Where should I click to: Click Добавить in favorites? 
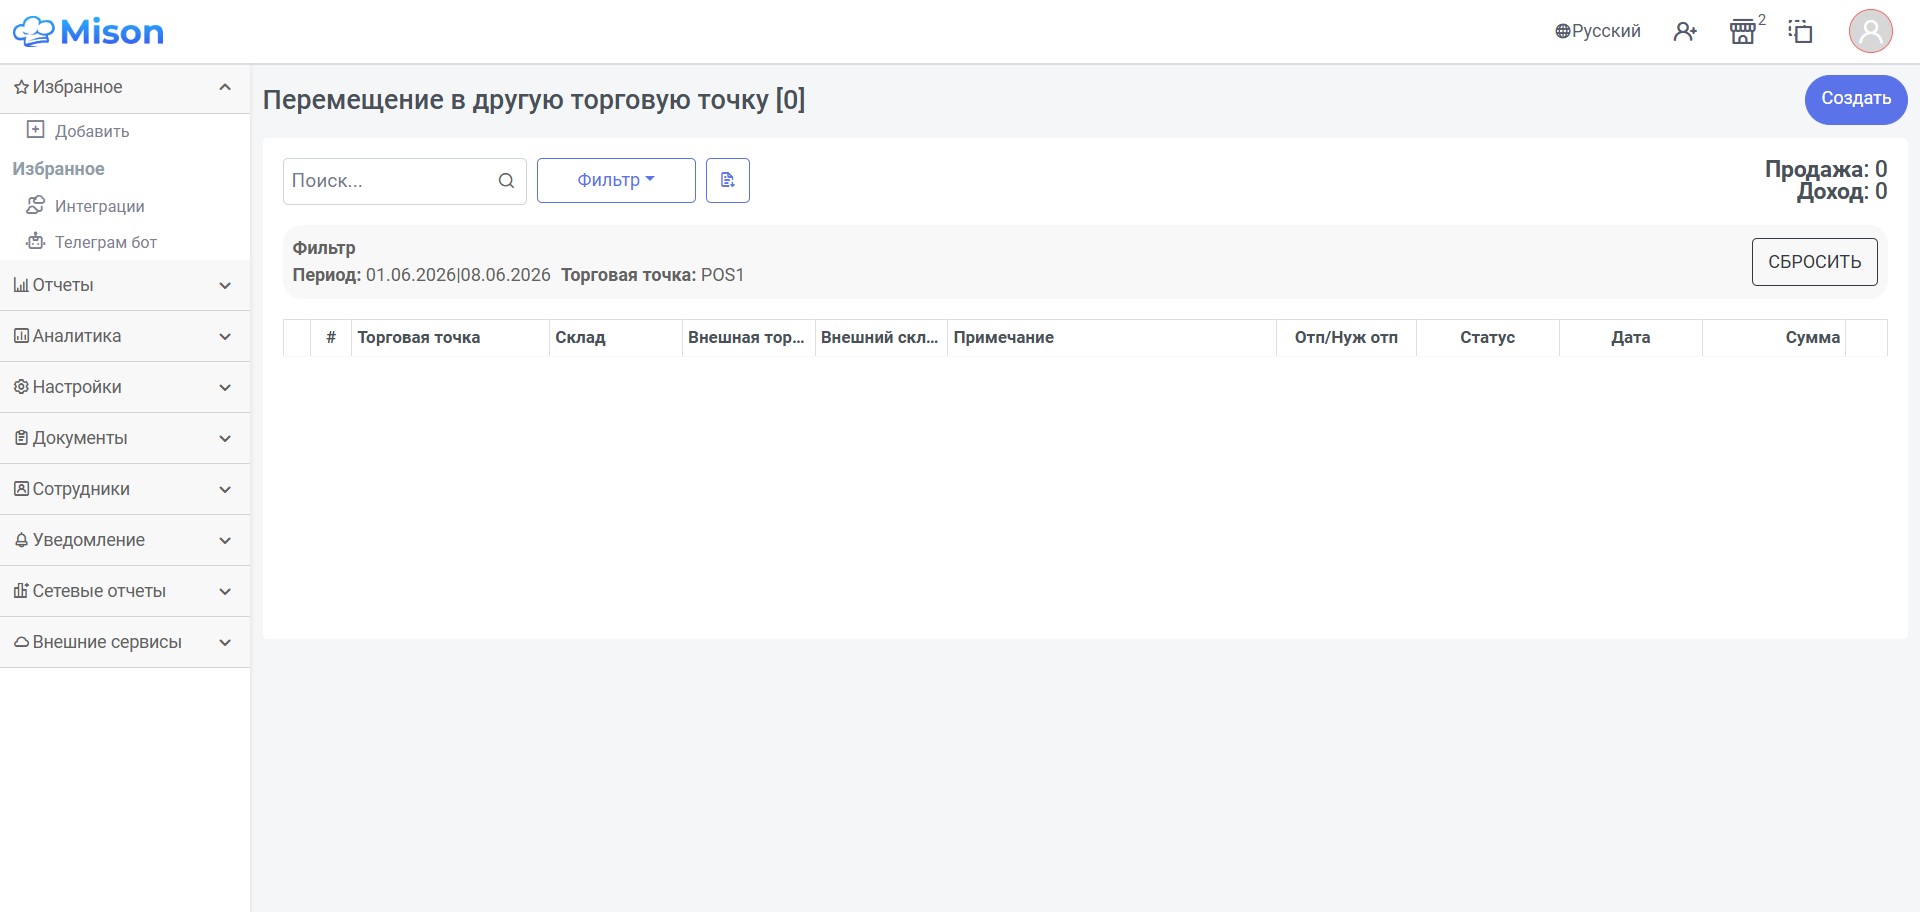point(92,131)
